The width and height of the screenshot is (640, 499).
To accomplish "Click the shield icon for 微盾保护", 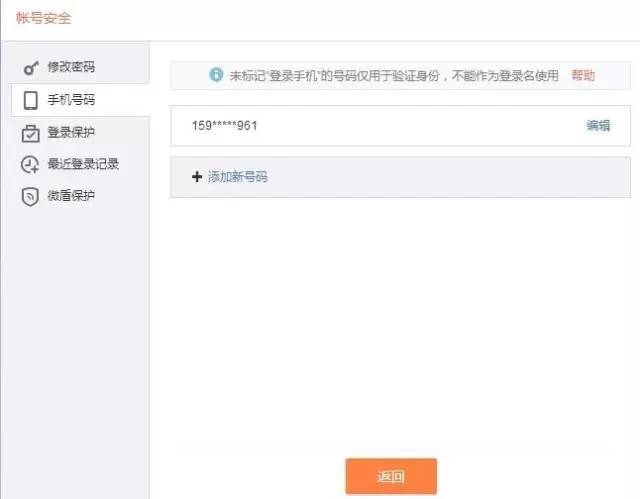I will (x=30, y=197).
